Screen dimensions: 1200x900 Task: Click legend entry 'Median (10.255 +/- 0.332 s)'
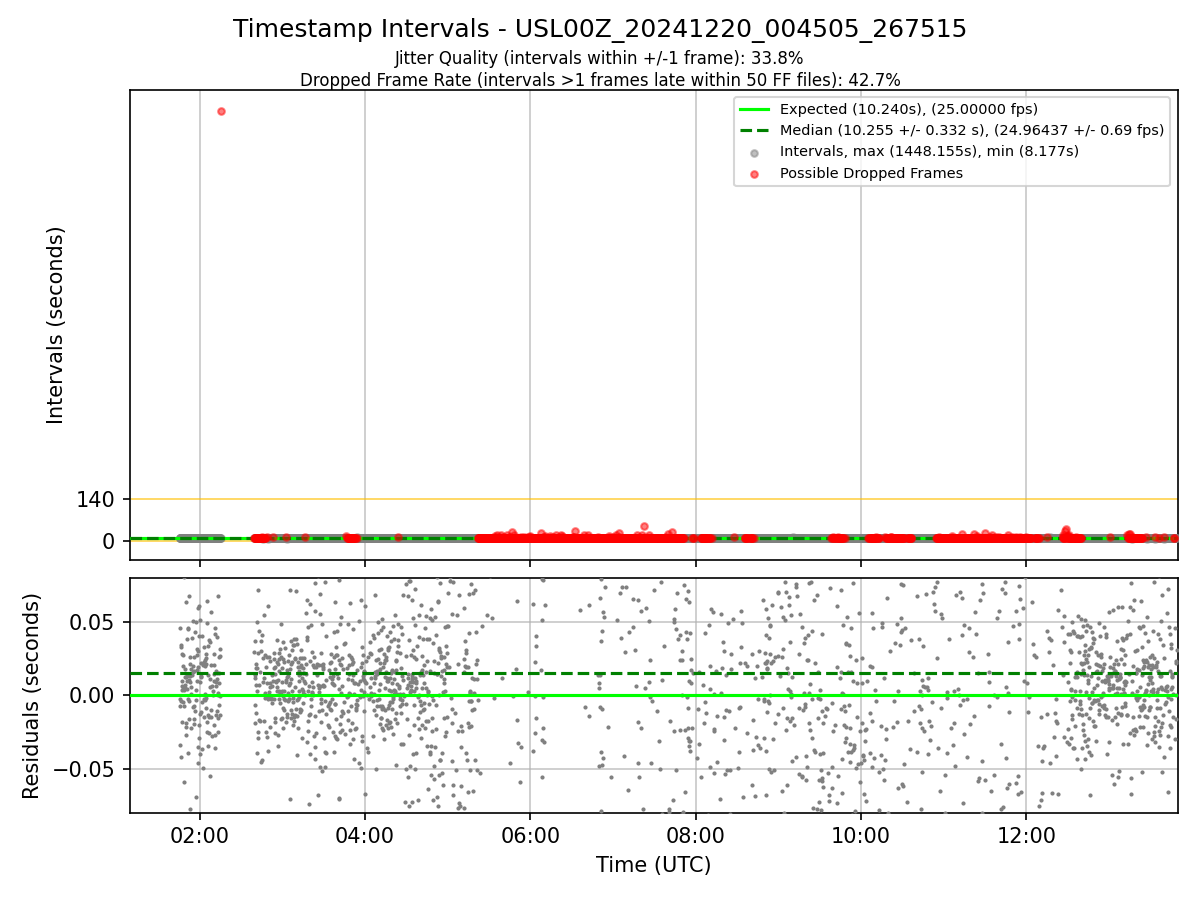(972, 130)
